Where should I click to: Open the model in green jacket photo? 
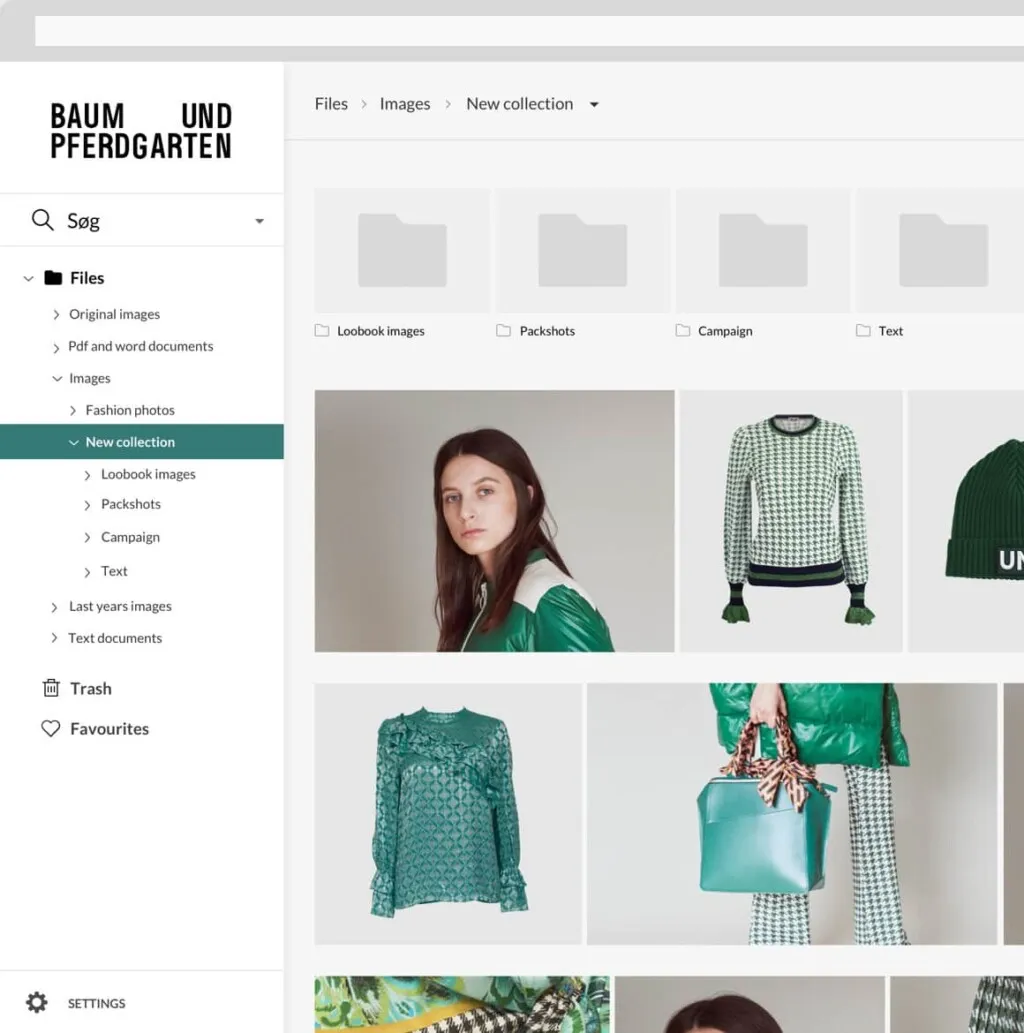coord(494,521)
